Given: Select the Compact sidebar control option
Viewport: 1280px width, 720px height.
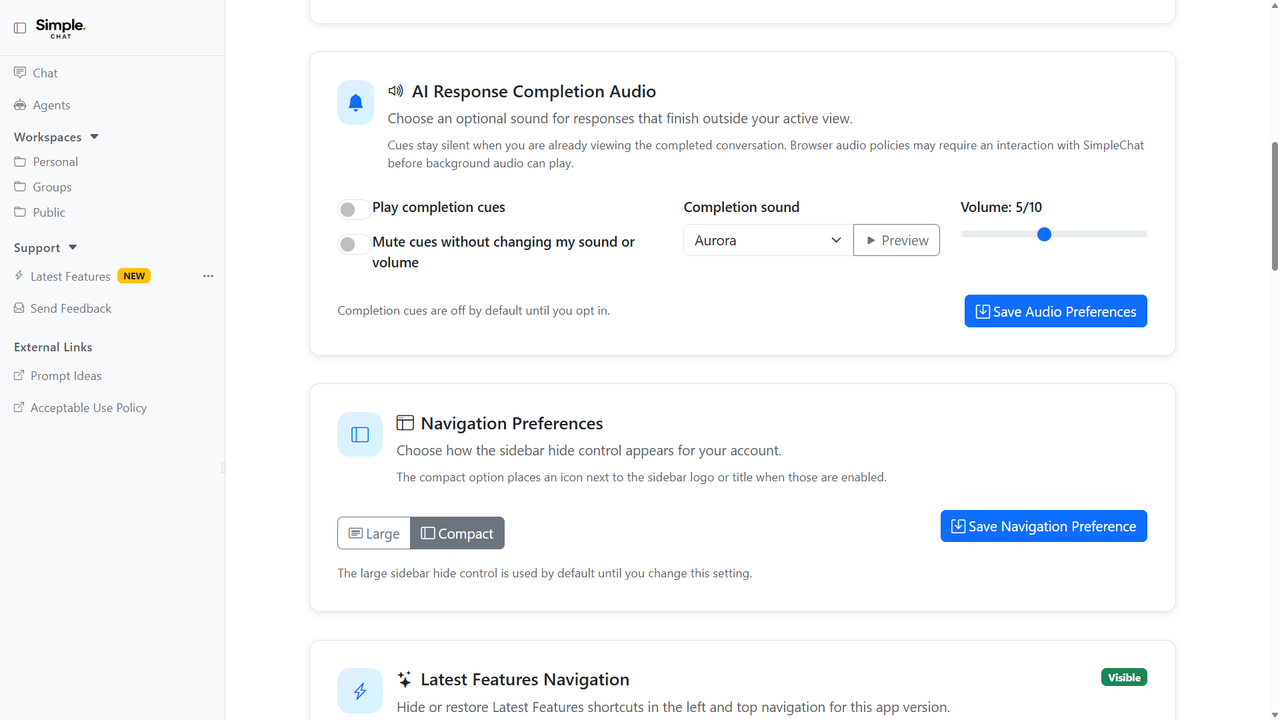Looking at the screenshot, I should point(457,533).
